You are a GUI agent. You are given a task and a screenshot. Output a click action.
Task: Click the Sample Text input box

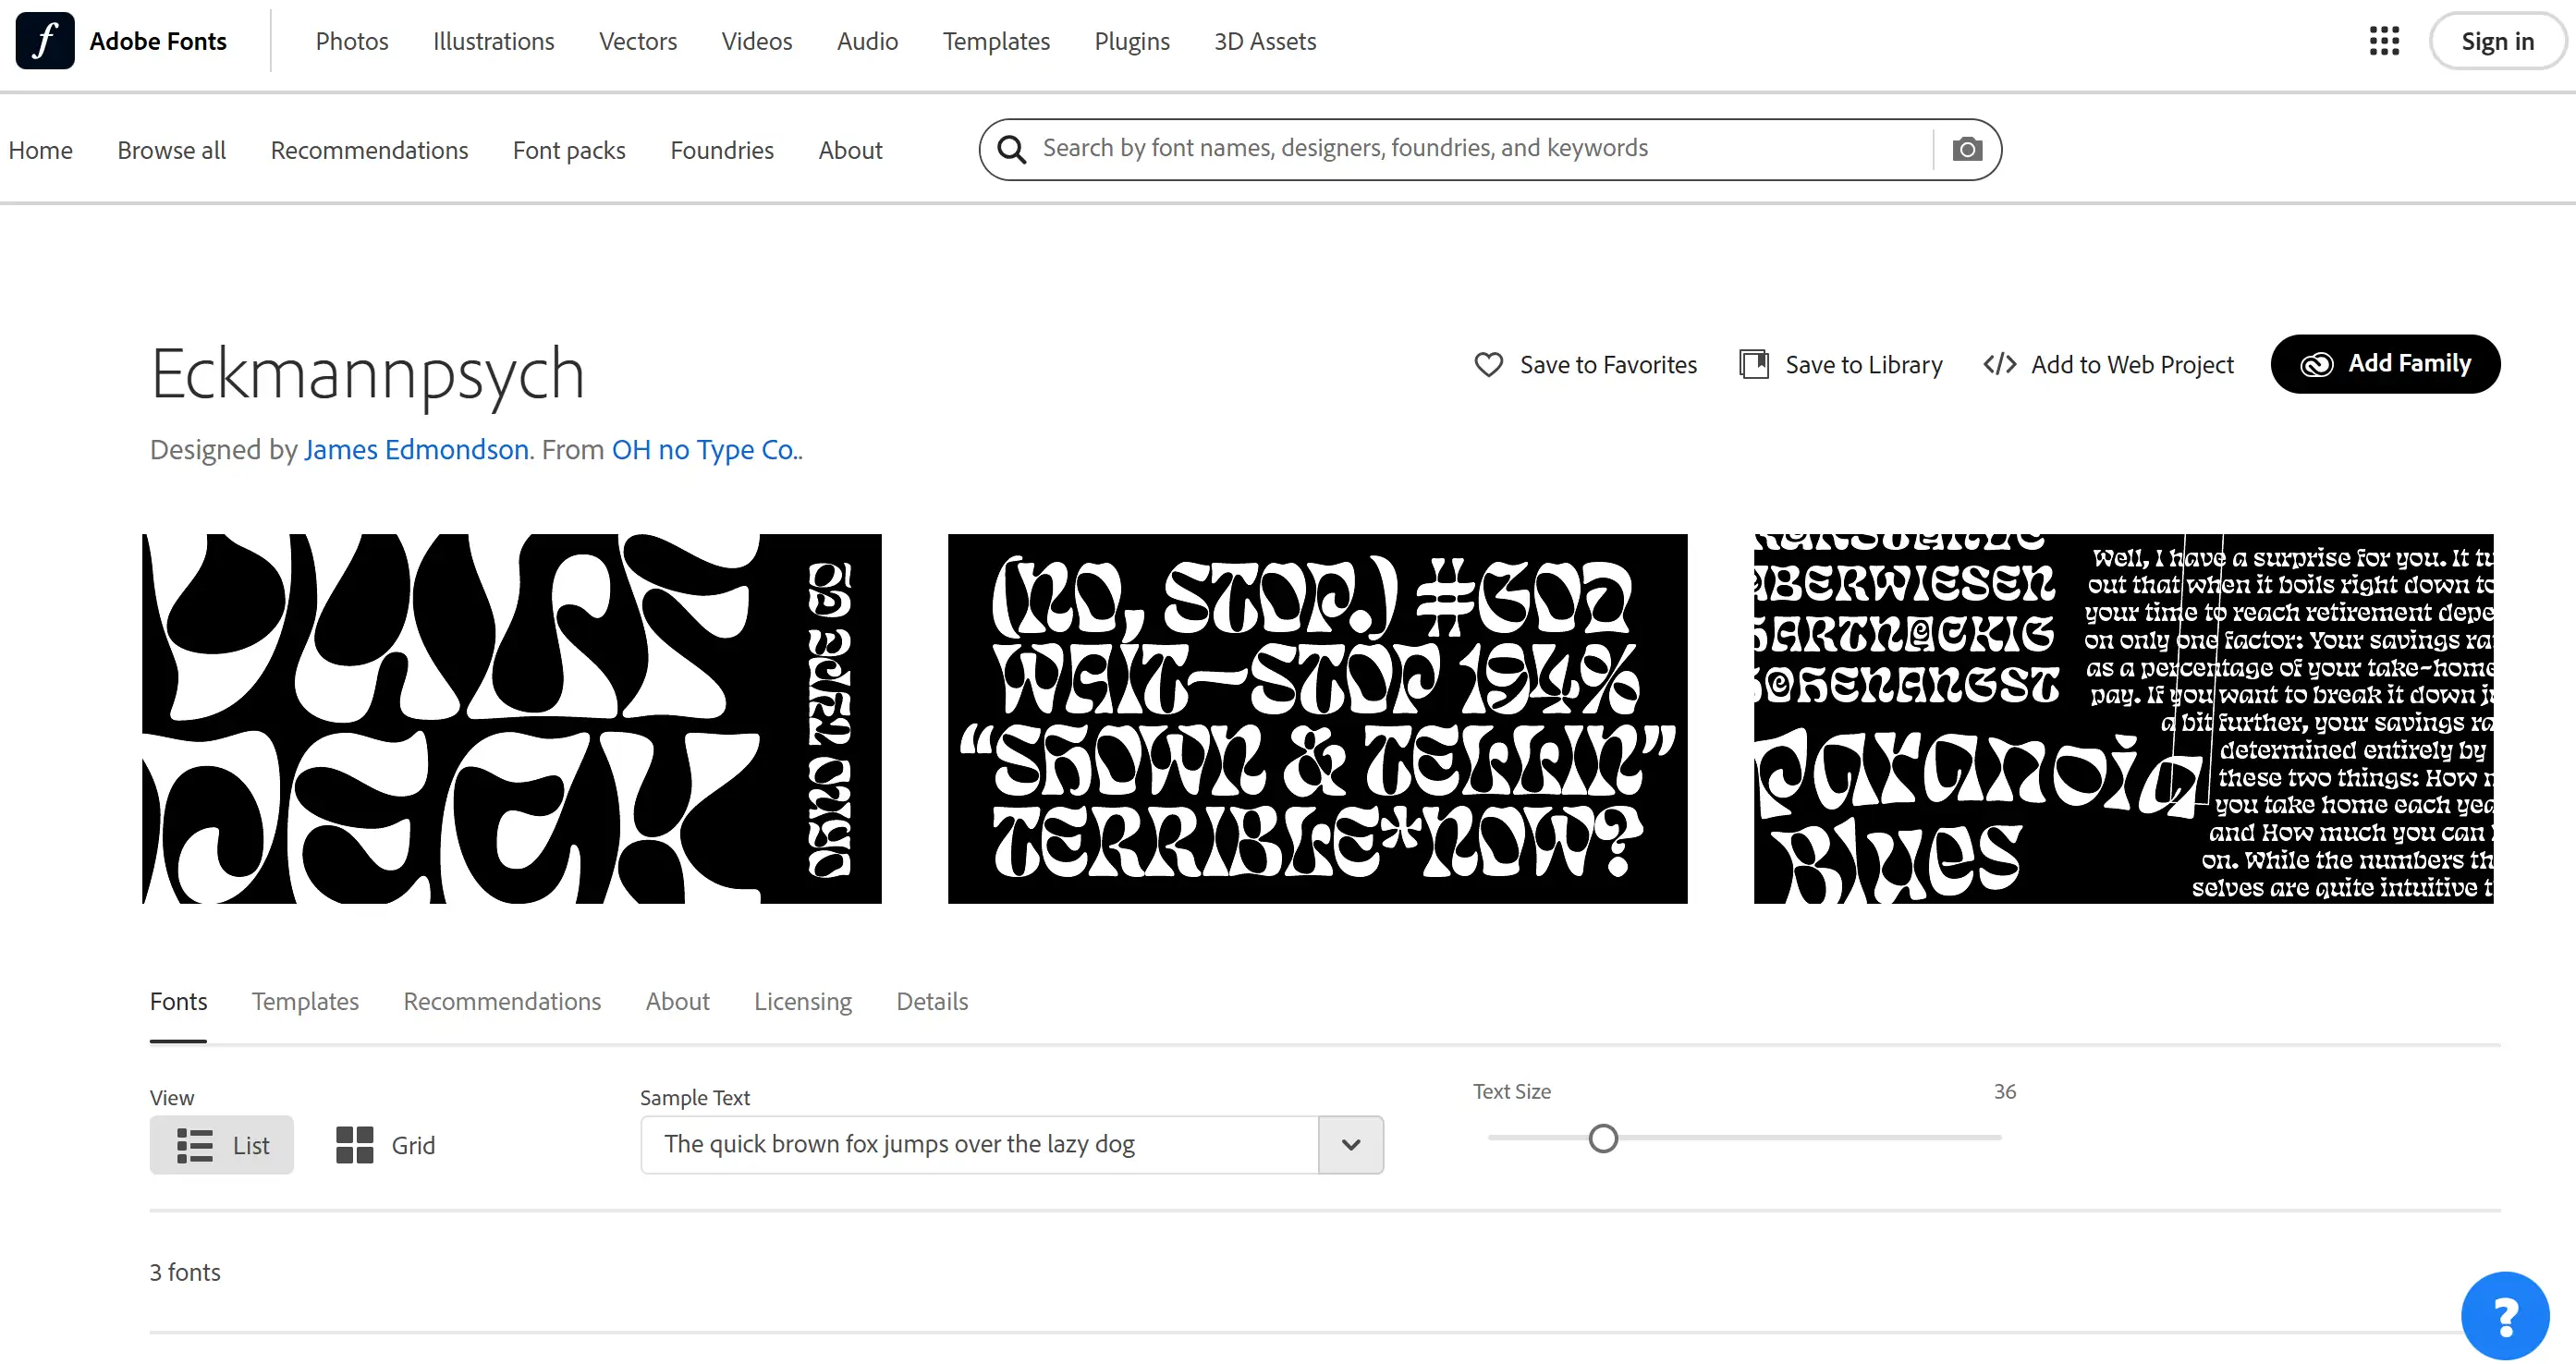(x=980, y=1145)
